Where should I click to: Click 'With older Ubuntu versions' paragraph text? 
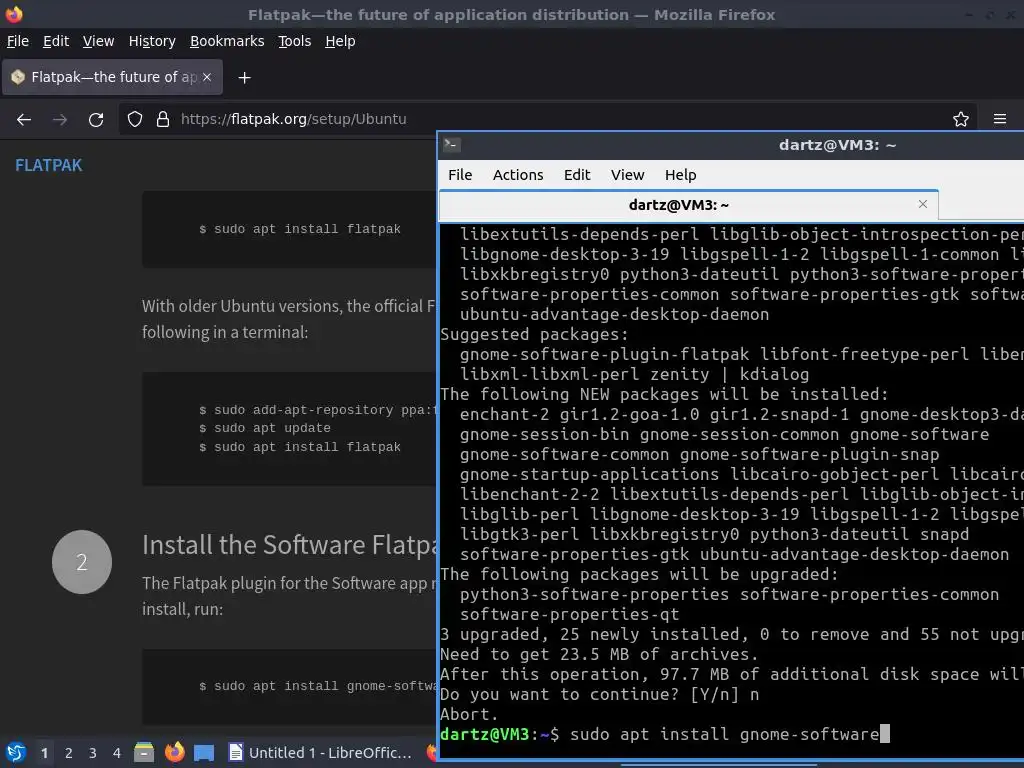[289, 319]
